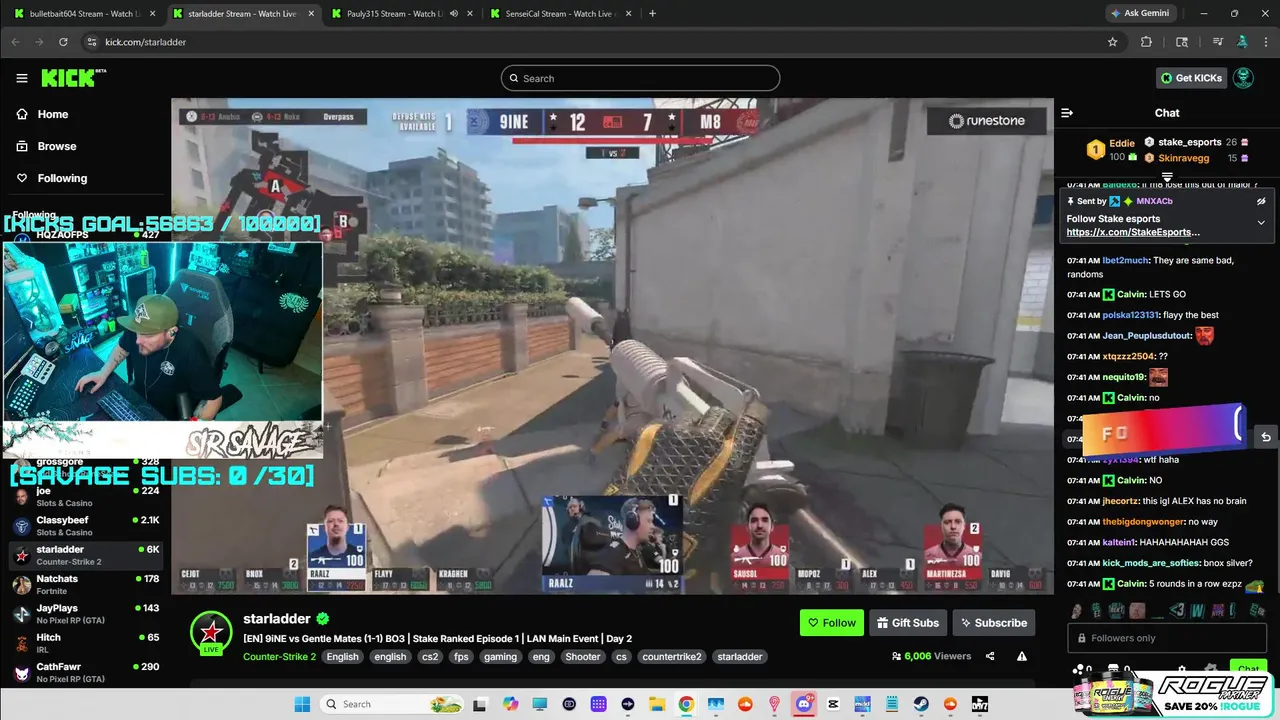Expand the pinned message chevron
The image size is (1280, 720).
coord(1261,222)
